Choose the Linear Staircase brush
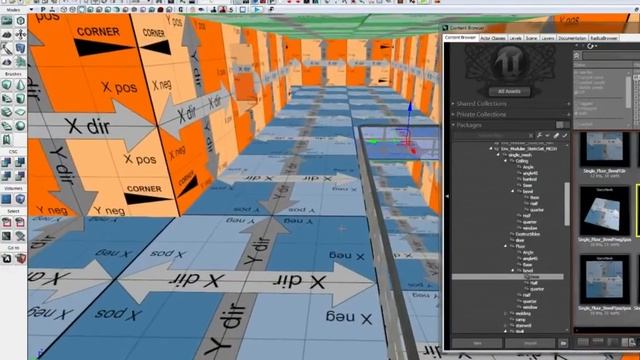The width and height of the screenshot is (640, 360). coord(7,112)
